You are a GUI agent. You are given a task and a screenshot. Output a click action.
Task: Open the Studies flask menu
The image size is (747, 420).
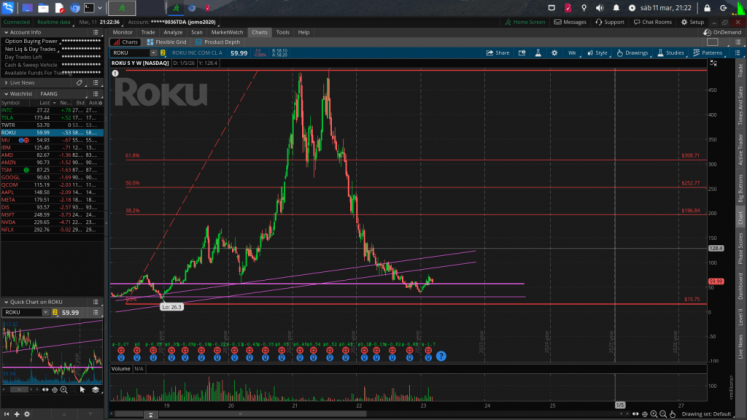671,53
